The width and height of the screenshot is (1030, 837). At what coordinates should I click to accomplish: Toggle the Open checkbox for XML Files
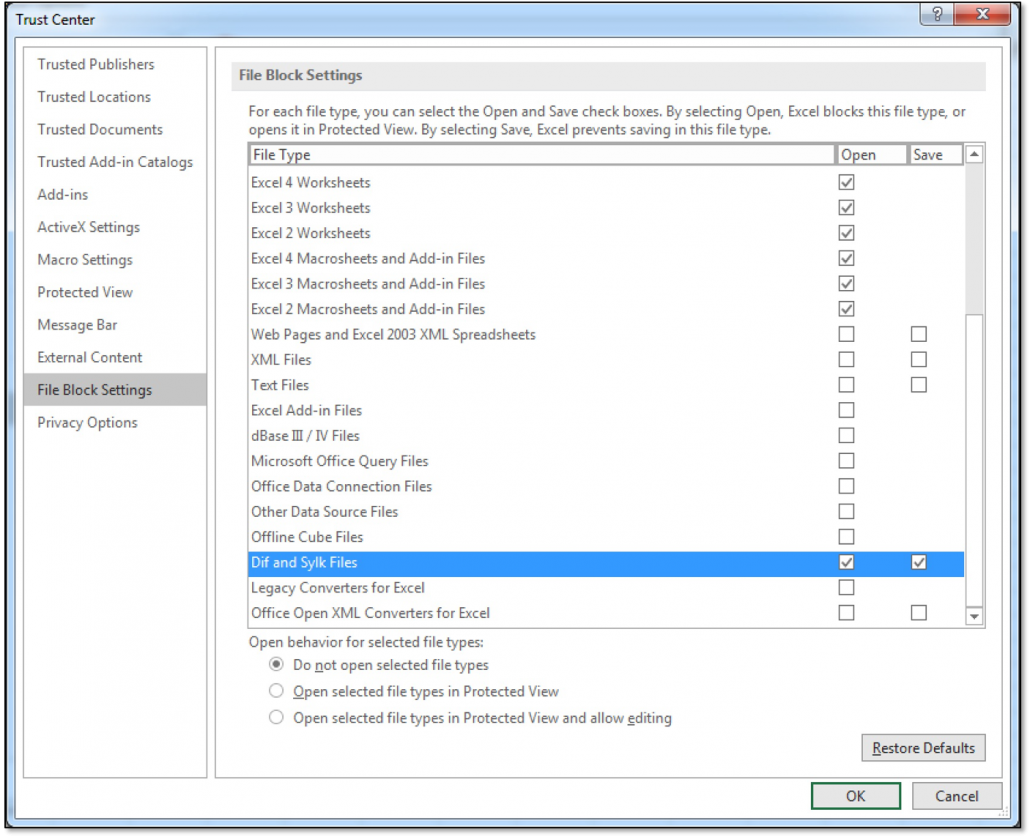coord(846,359)
